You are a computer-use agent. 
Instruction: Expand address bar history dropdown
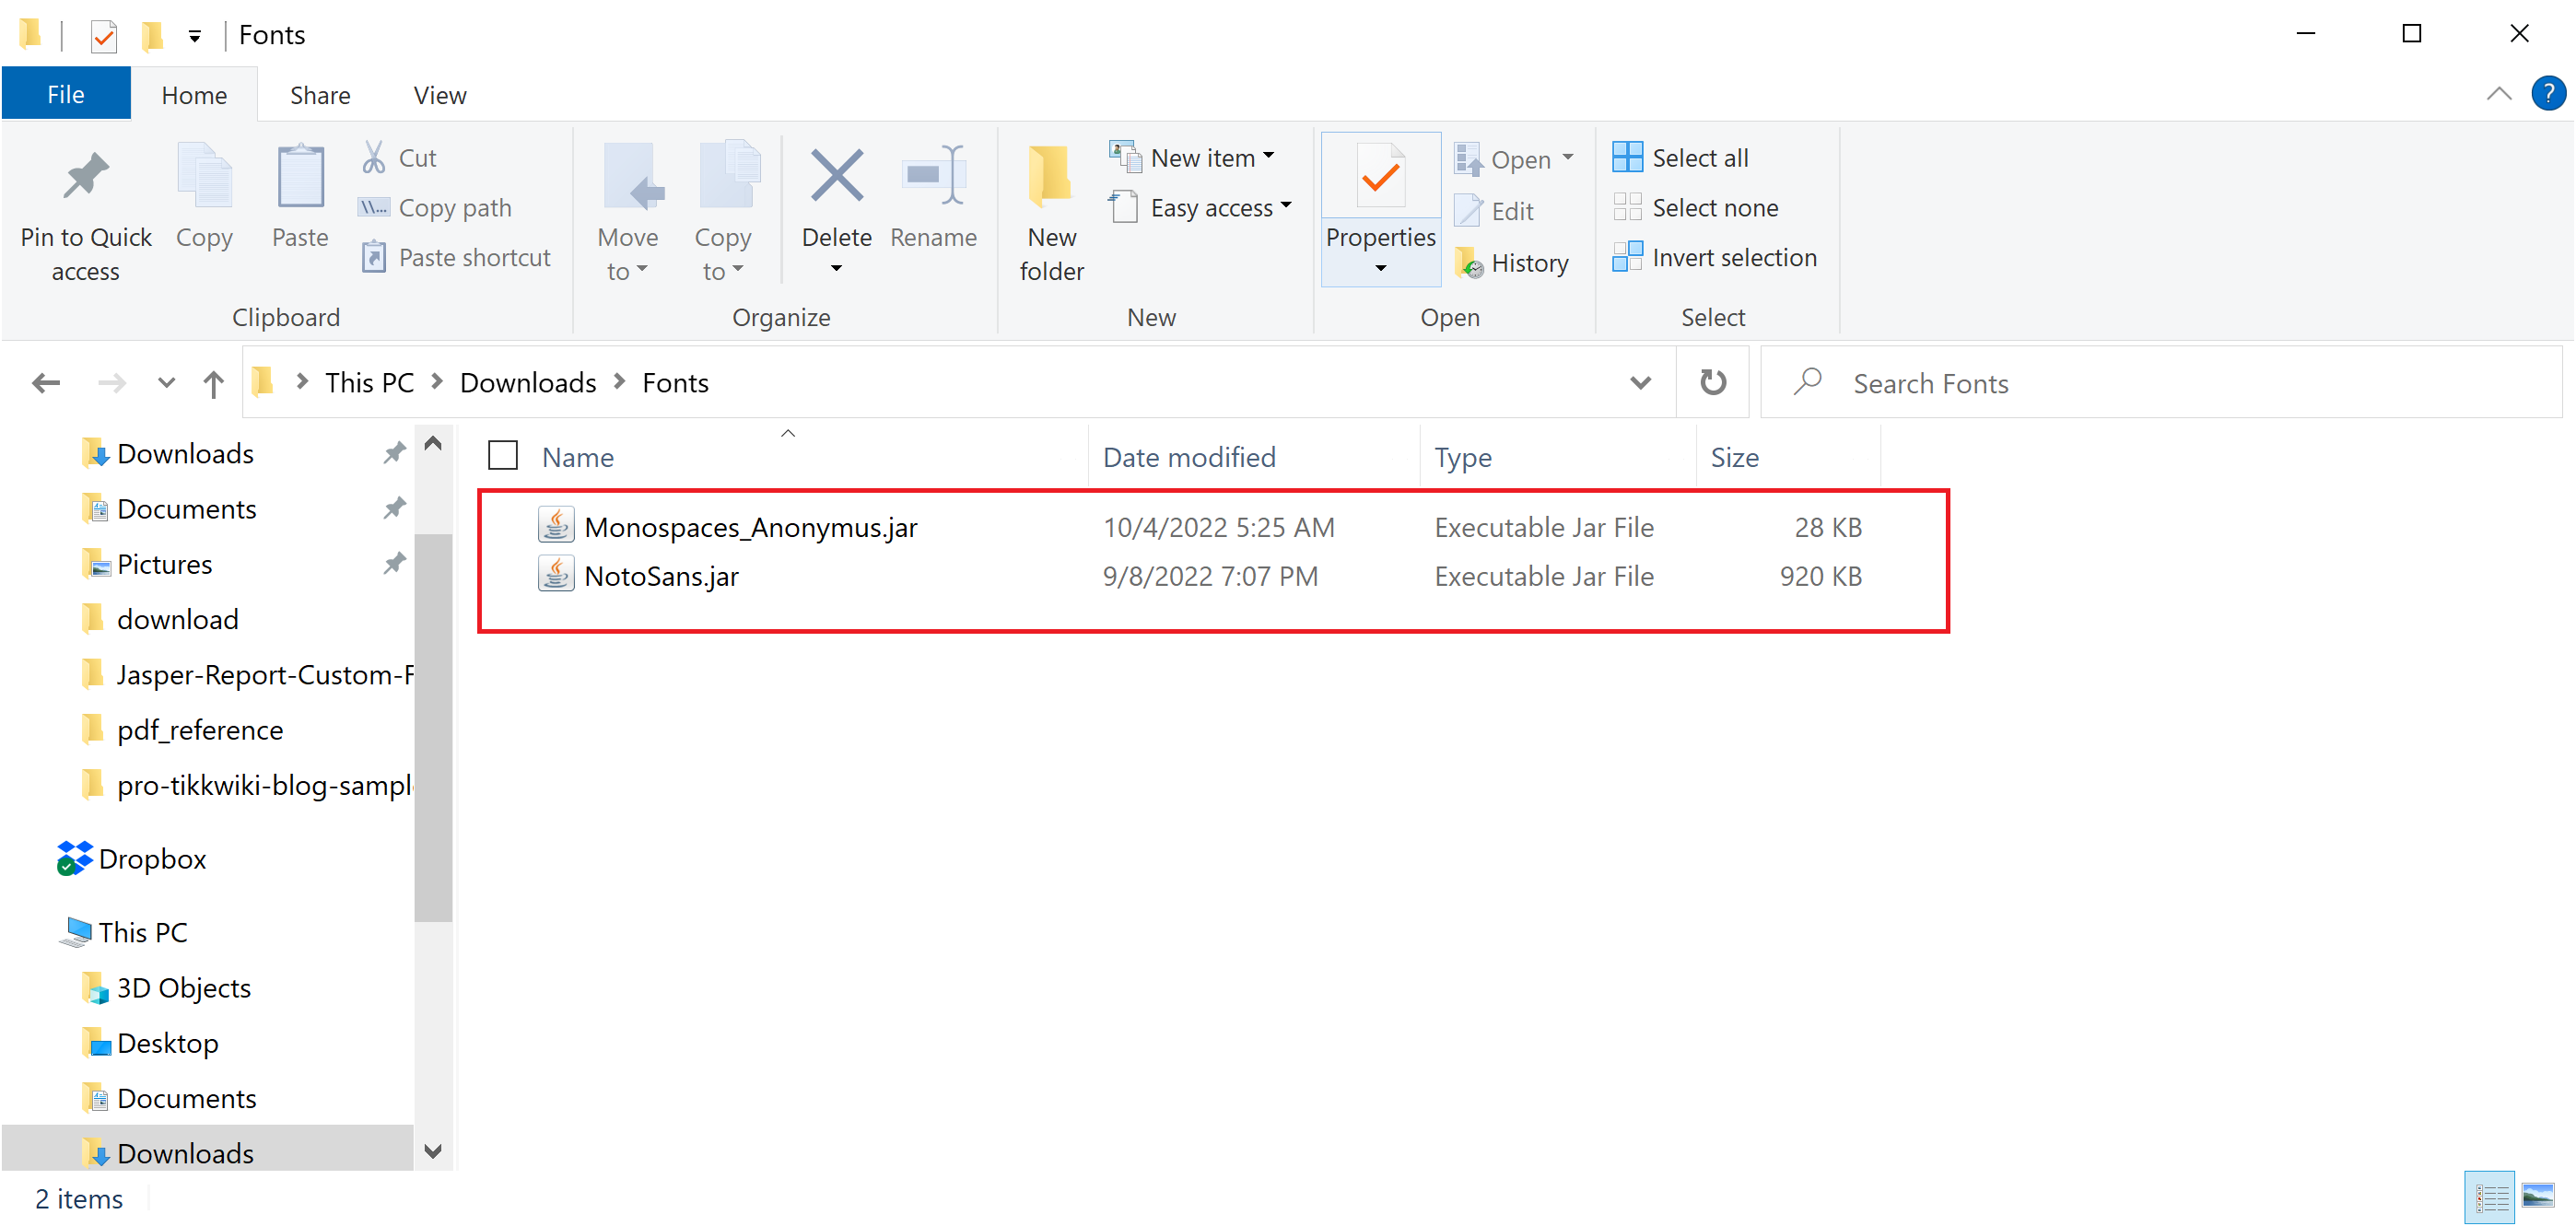1640,383
